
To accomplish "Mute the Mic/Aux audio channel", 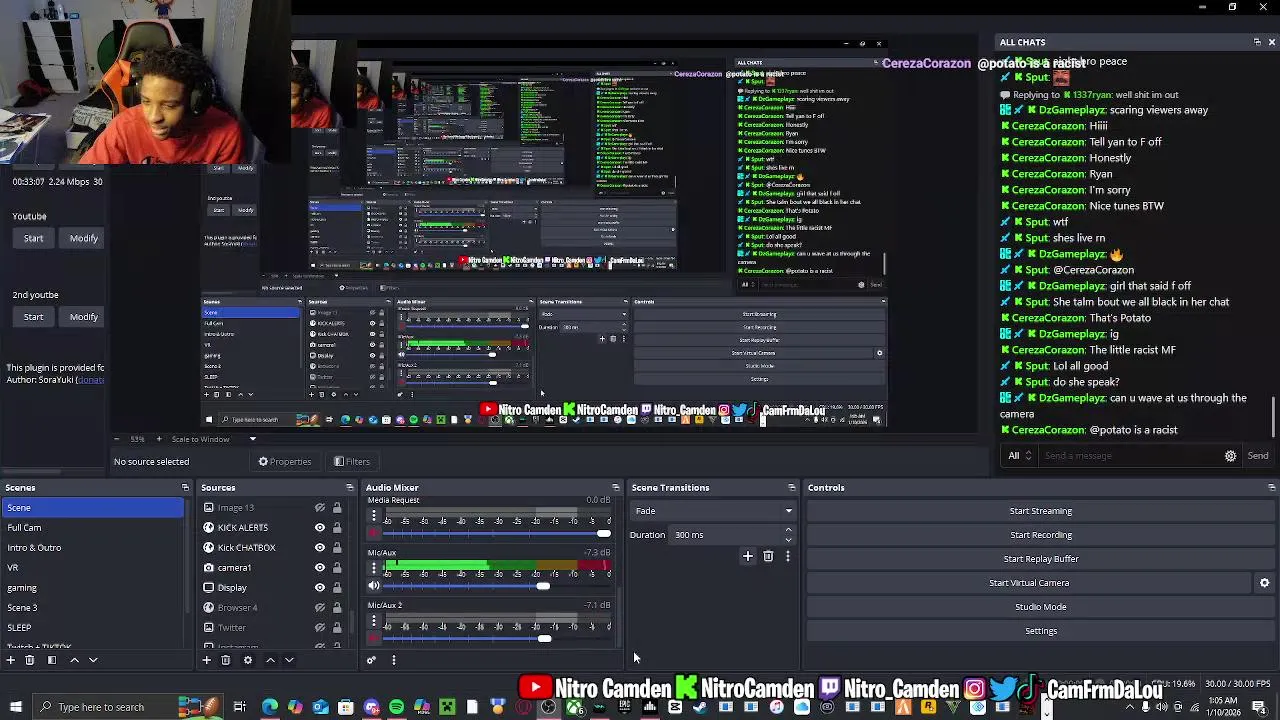I will click(374, 586).
